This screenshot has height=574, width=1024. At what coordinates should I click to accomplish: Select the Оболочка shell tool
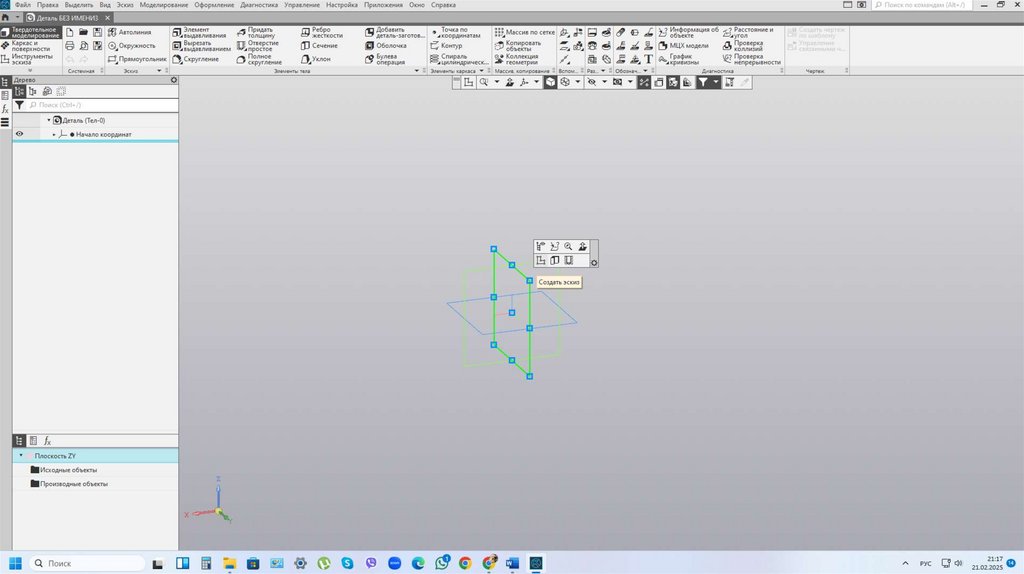tap(386, 46)
